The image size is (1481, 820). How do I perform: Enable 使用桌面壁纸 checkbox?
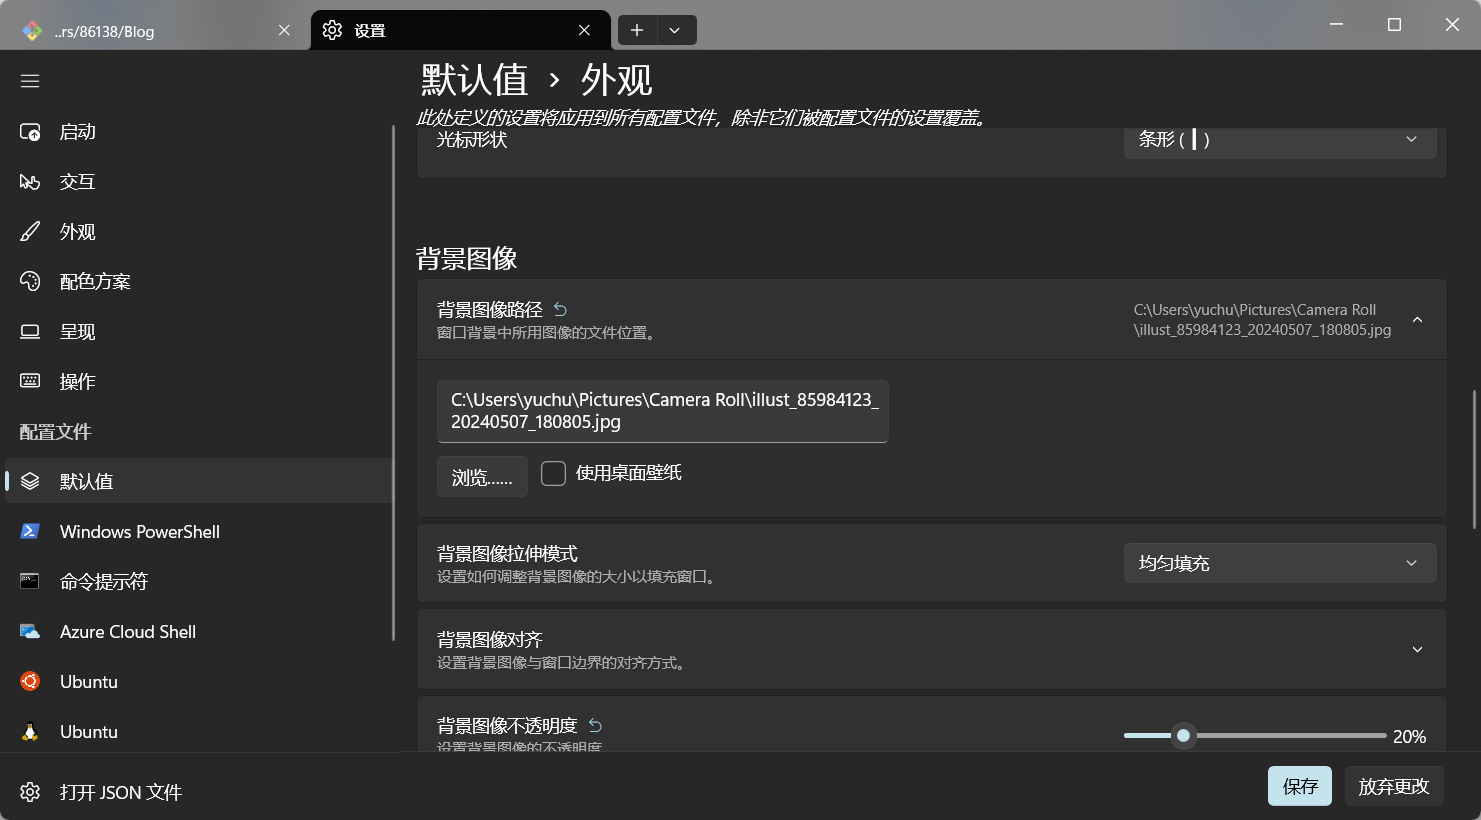coord(553,473)
